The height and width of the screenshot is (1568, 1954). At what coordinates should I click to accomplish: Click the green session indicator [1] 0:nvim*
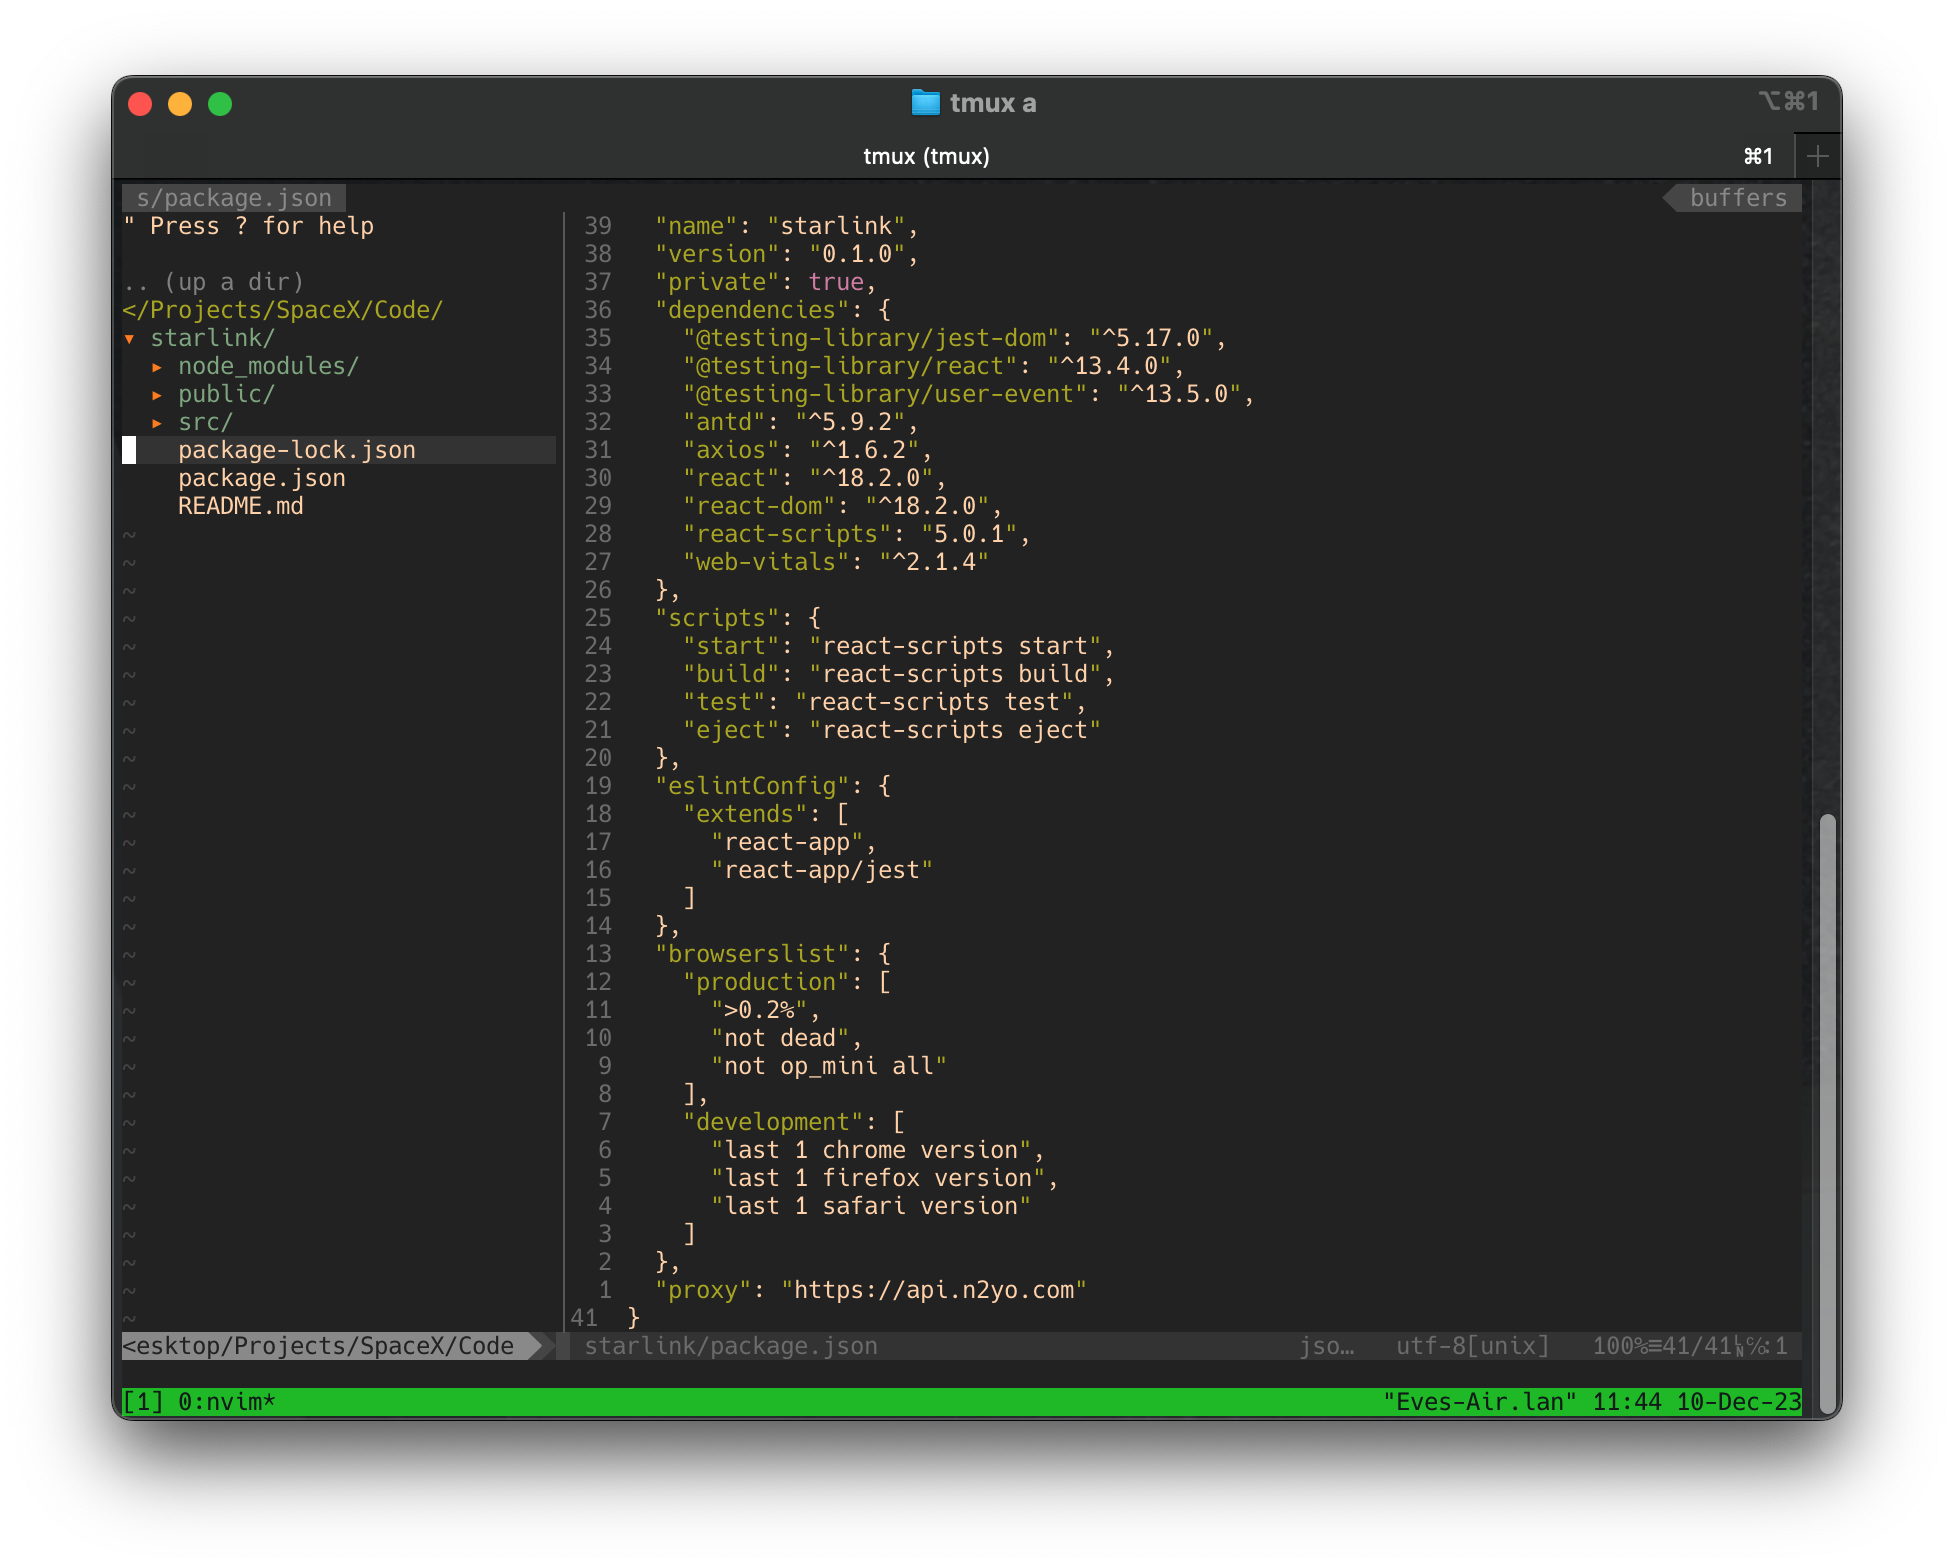[x=200, y=1402]
